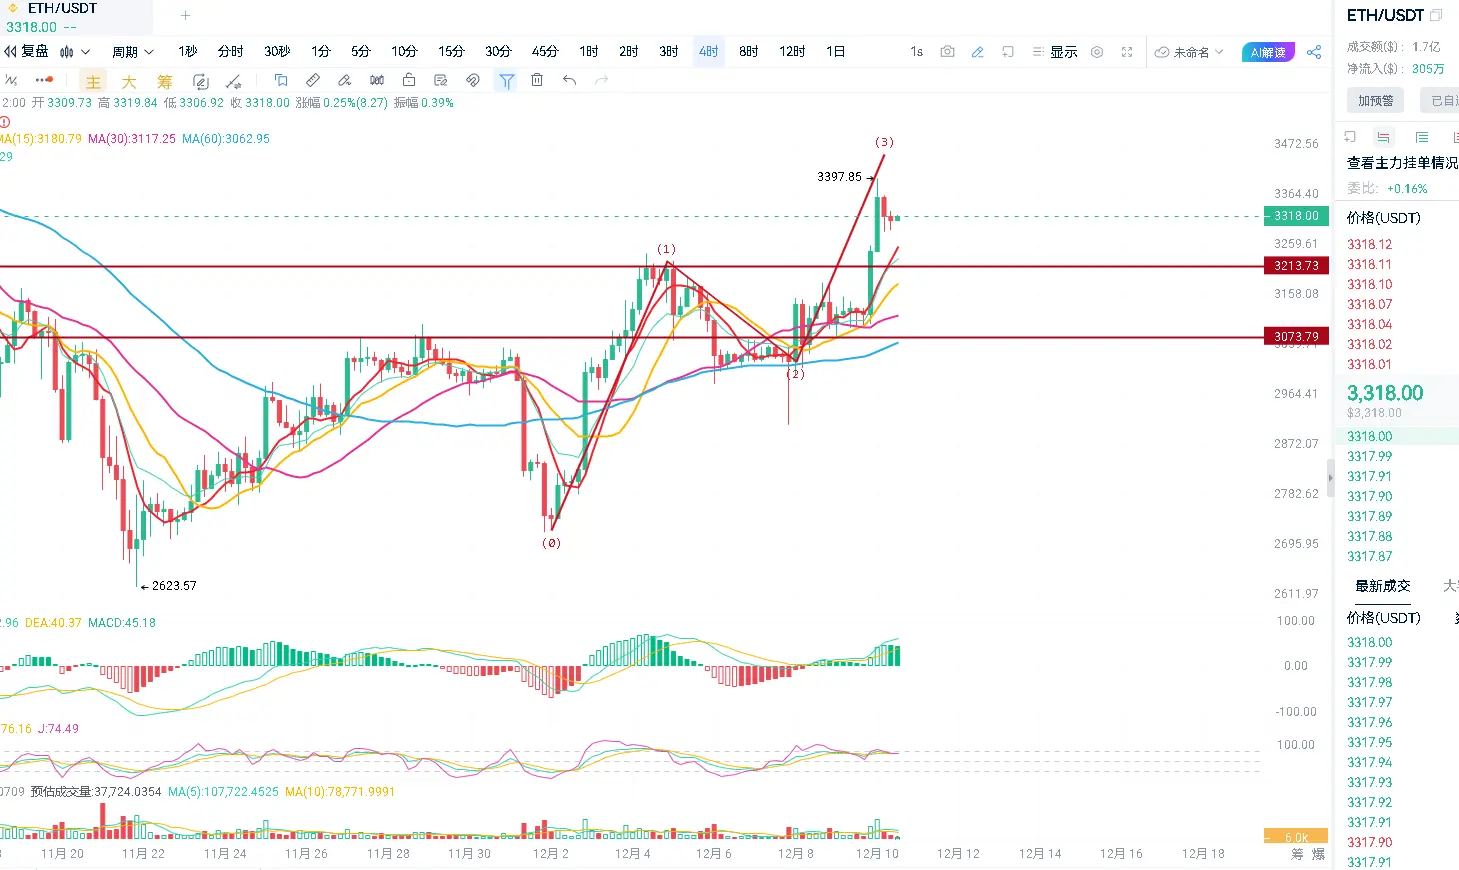Click the add-panel icon beside the pencil

pos(1008,52)
